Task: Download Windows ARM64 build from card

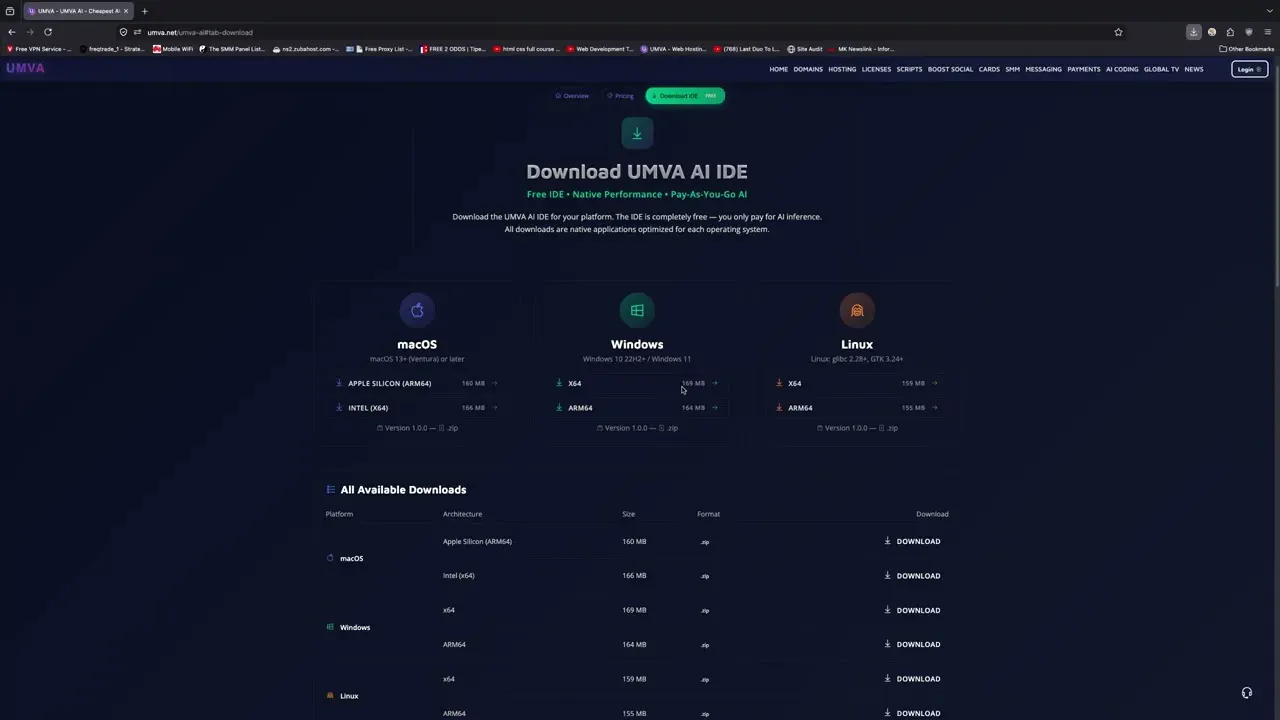Action: (637, 408)
